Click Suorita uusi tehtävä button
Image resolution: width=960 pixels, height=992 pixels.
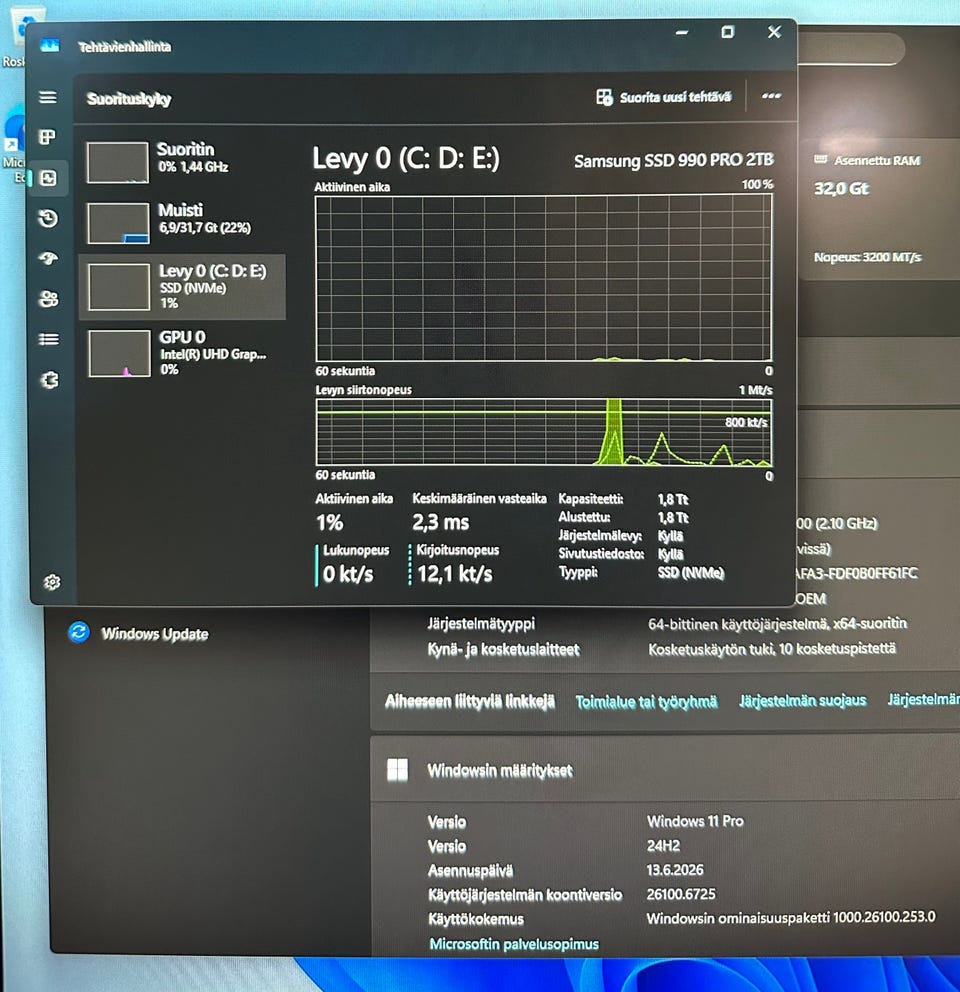click(664, 97)
